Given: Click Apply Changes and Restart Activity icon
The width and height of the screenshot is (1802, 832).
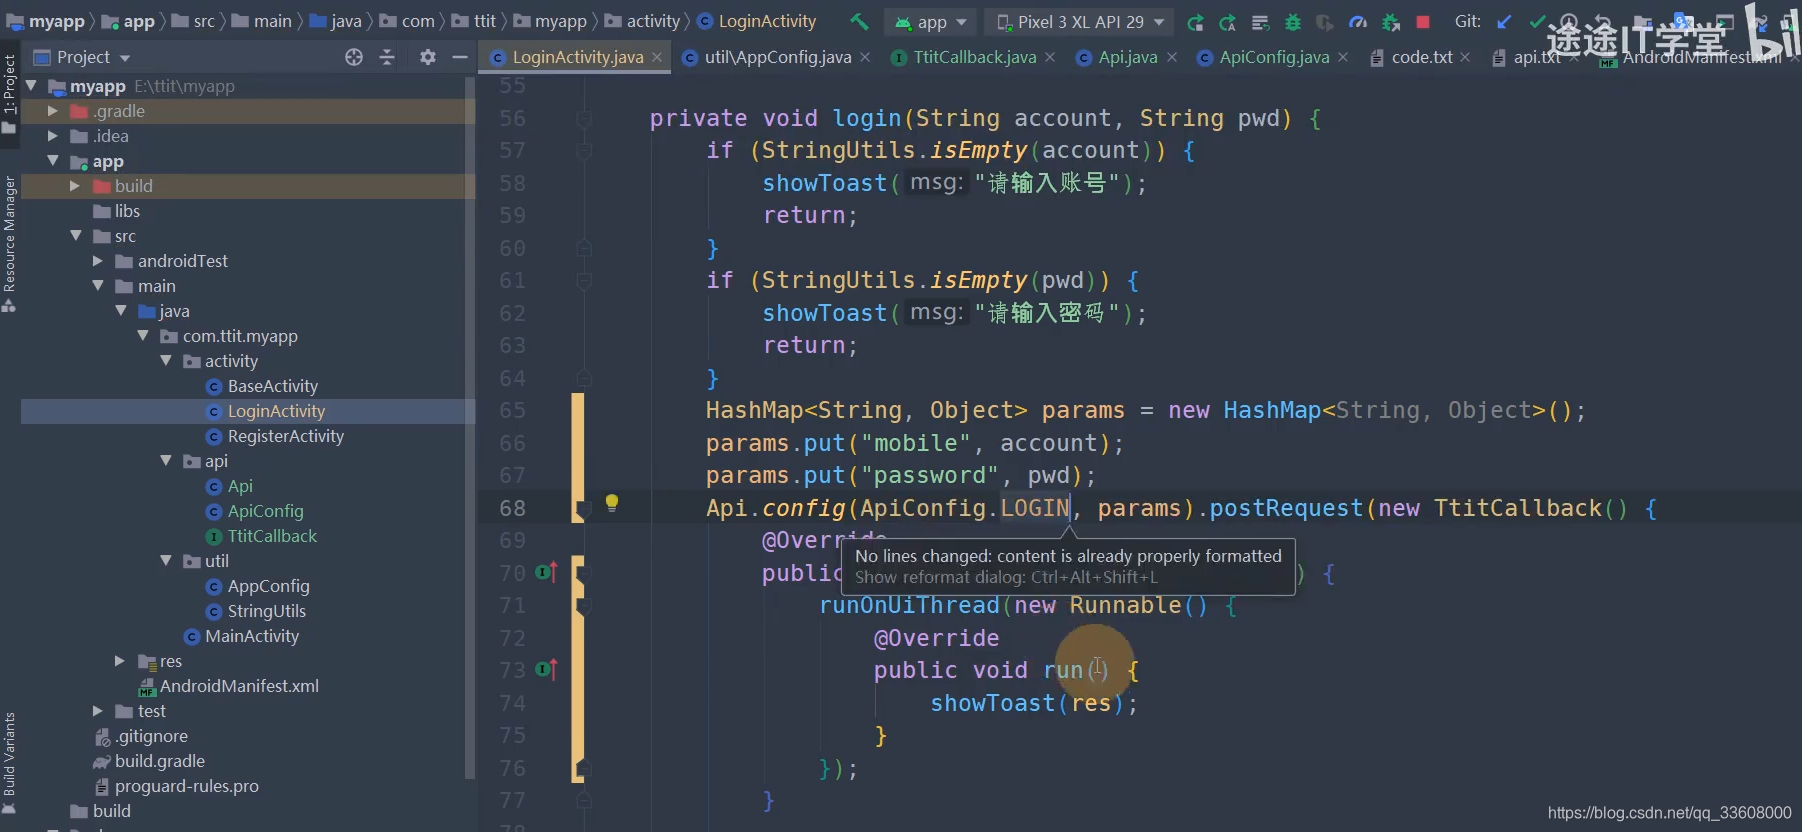Looking at the screenshot, I should [x=1227, y=22].
